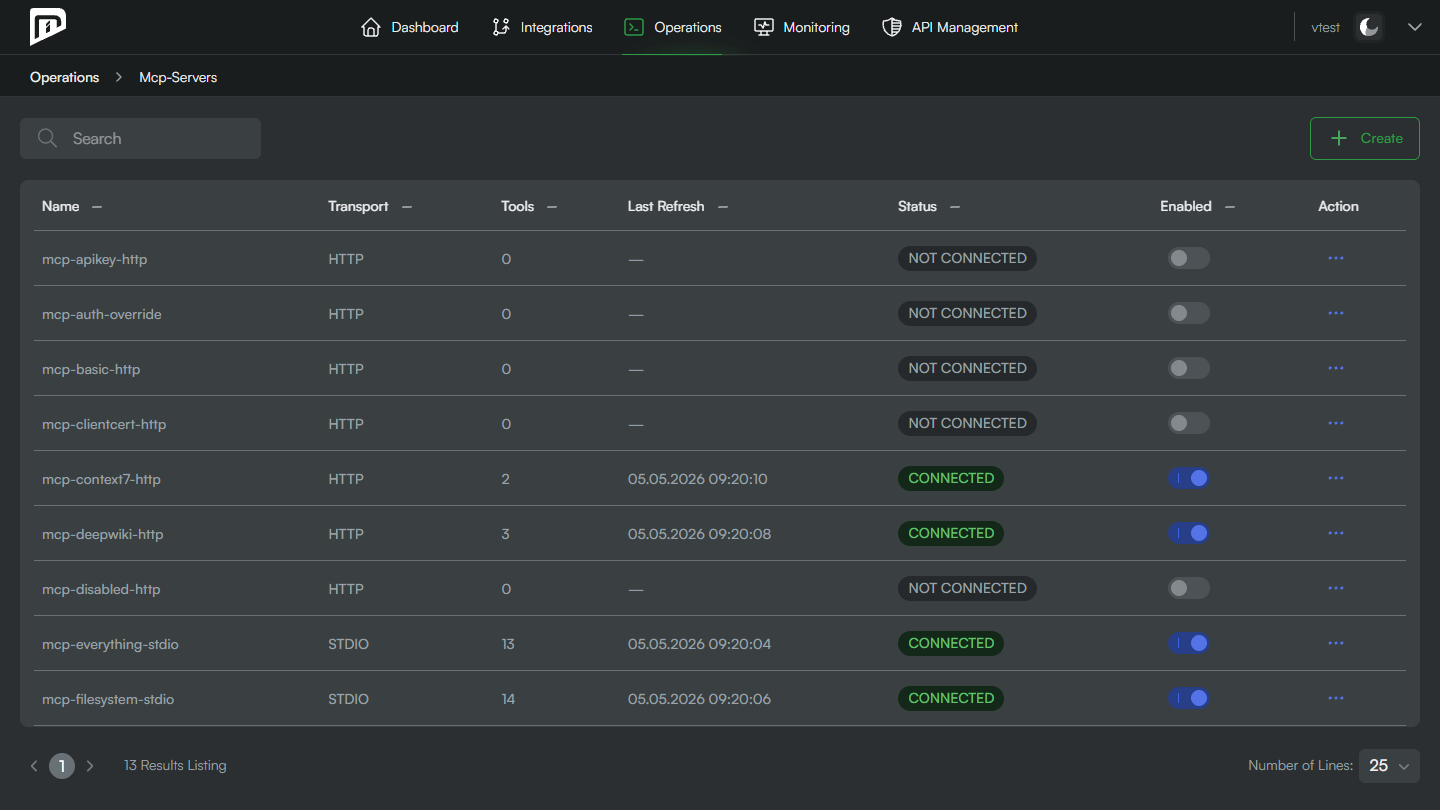Image resolution: width=1440 pixels, height=810 pixels.
Task: Go to previous page arrow
Action: pos(34,766)
